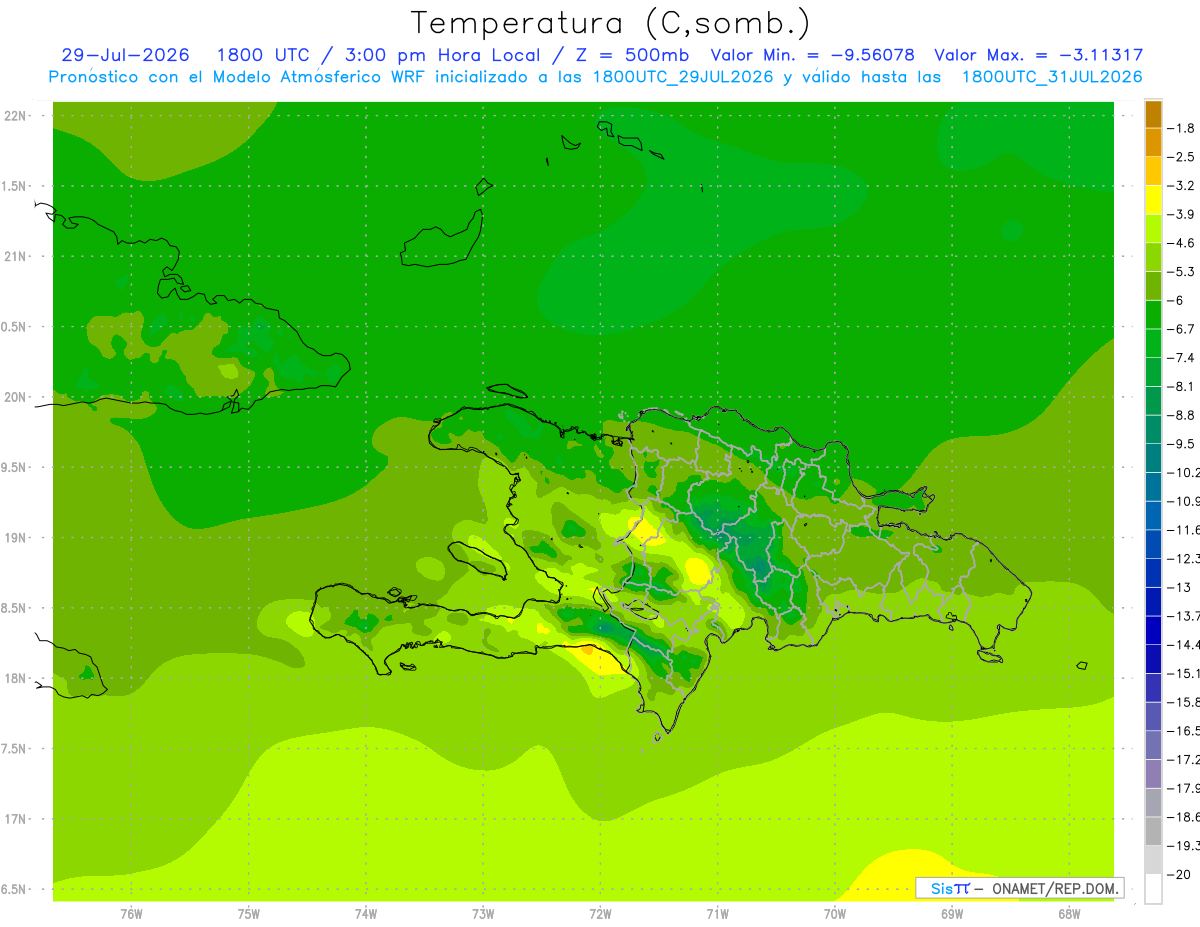Click the "71W" longitude label

pyautogui.click(x=717, y=914)
